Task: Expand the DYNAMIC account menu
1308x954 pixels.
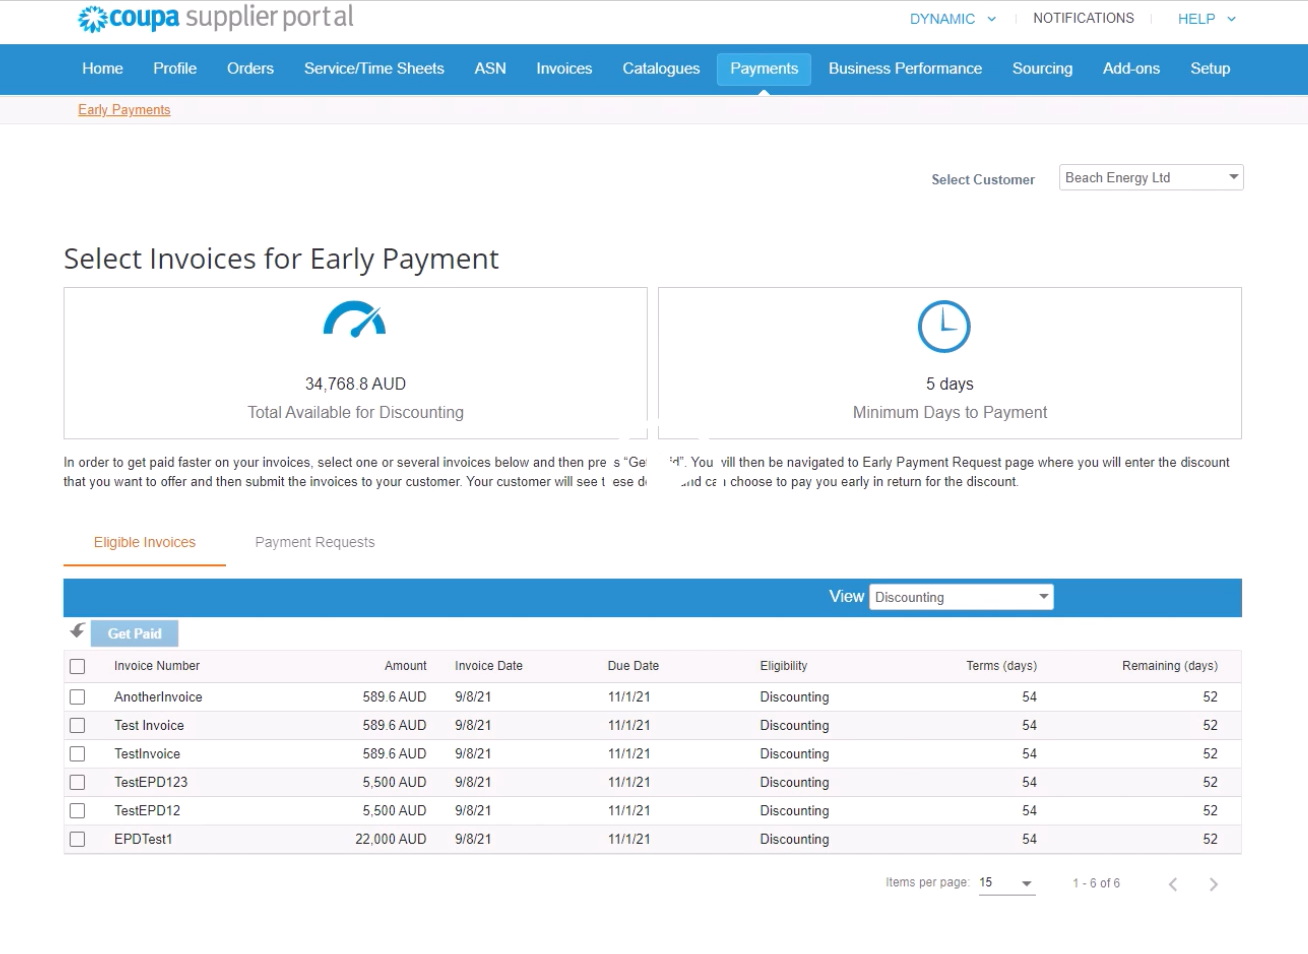Action: pyautogui.click(x=953, y=19)
